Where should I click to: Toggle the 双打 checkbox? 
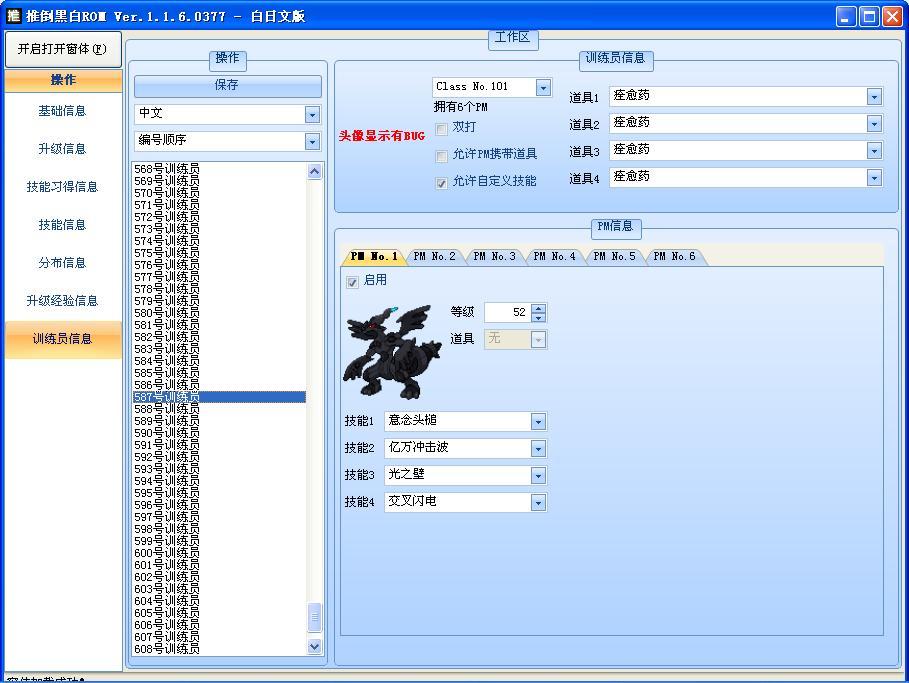pyautogui.click(x=441, y=129)
